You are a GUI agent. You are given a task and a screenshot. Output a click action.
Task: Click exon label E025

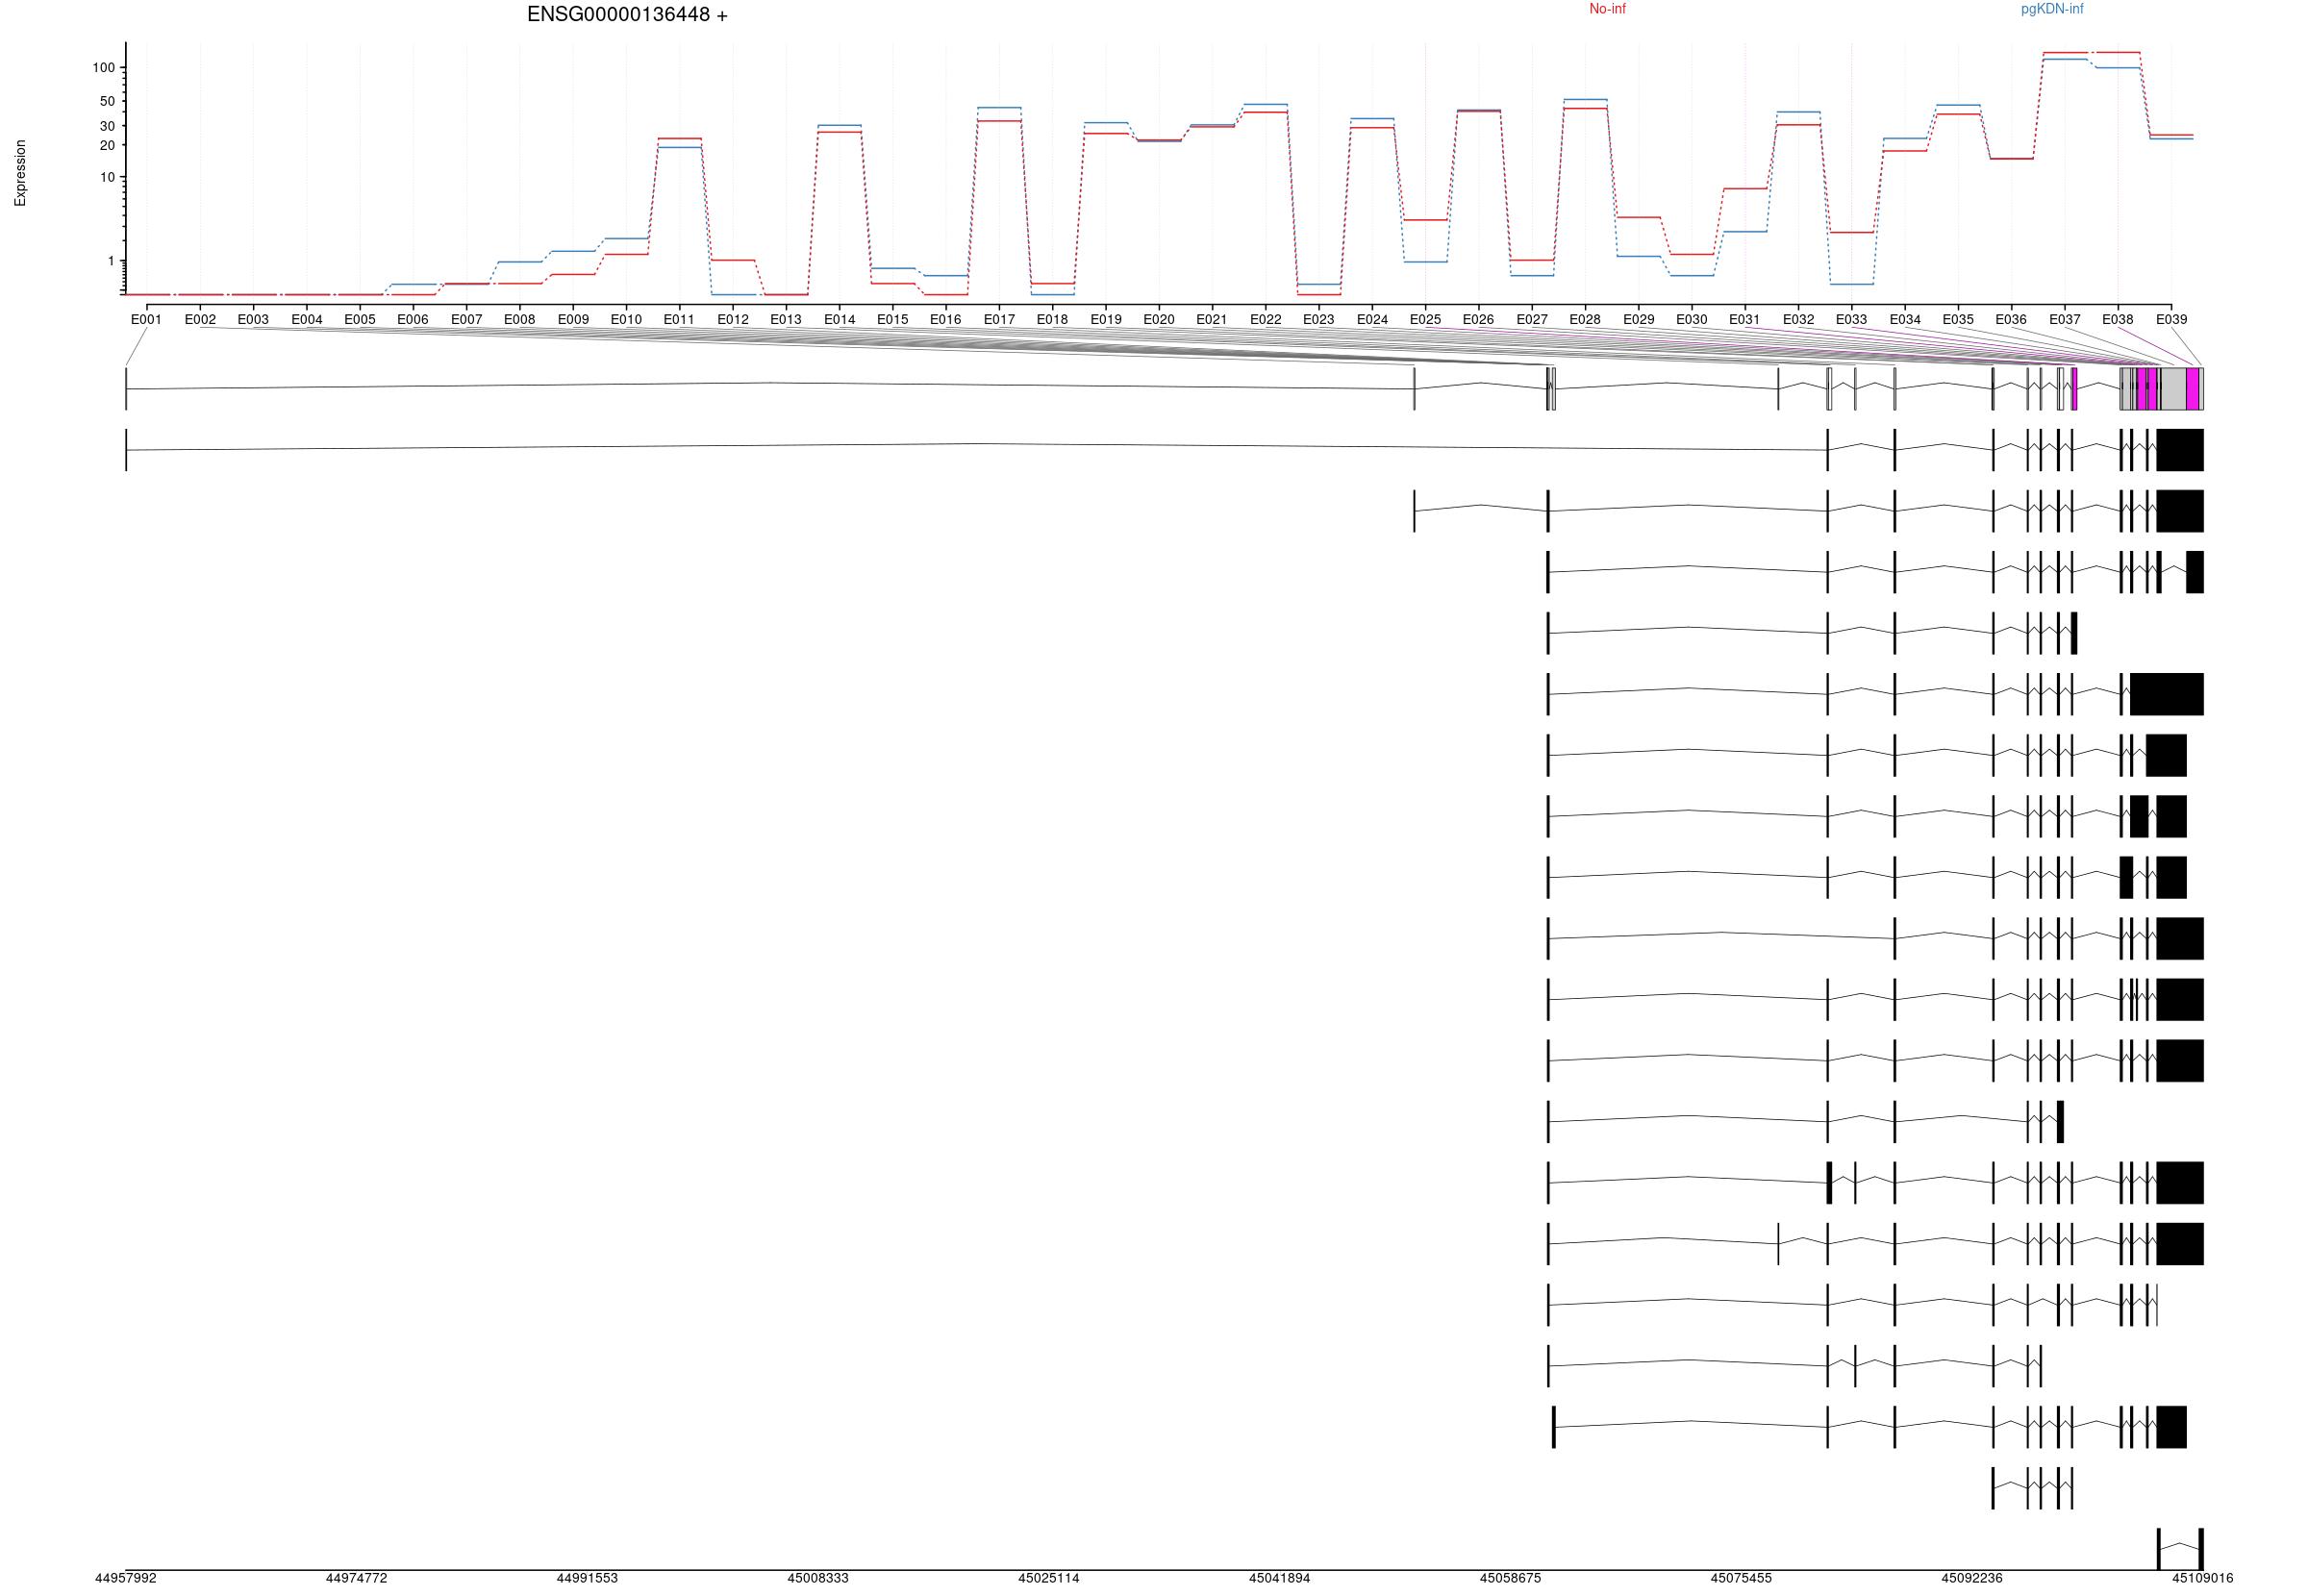[1426, 320]
